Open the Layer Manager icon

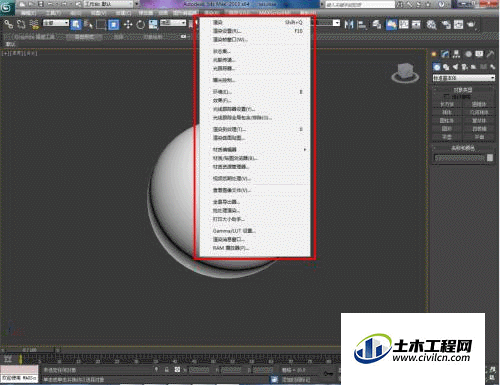(x=377, y=24)
